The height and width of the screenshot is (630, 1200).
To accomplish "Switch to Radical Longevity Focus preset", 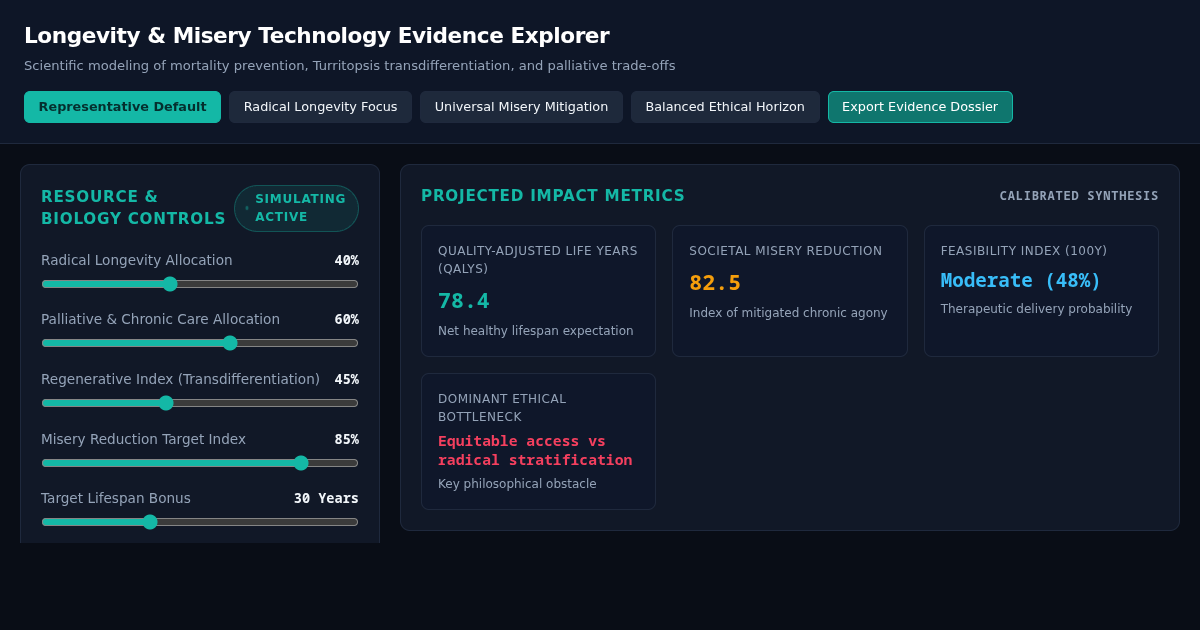I will coord(320,107).
